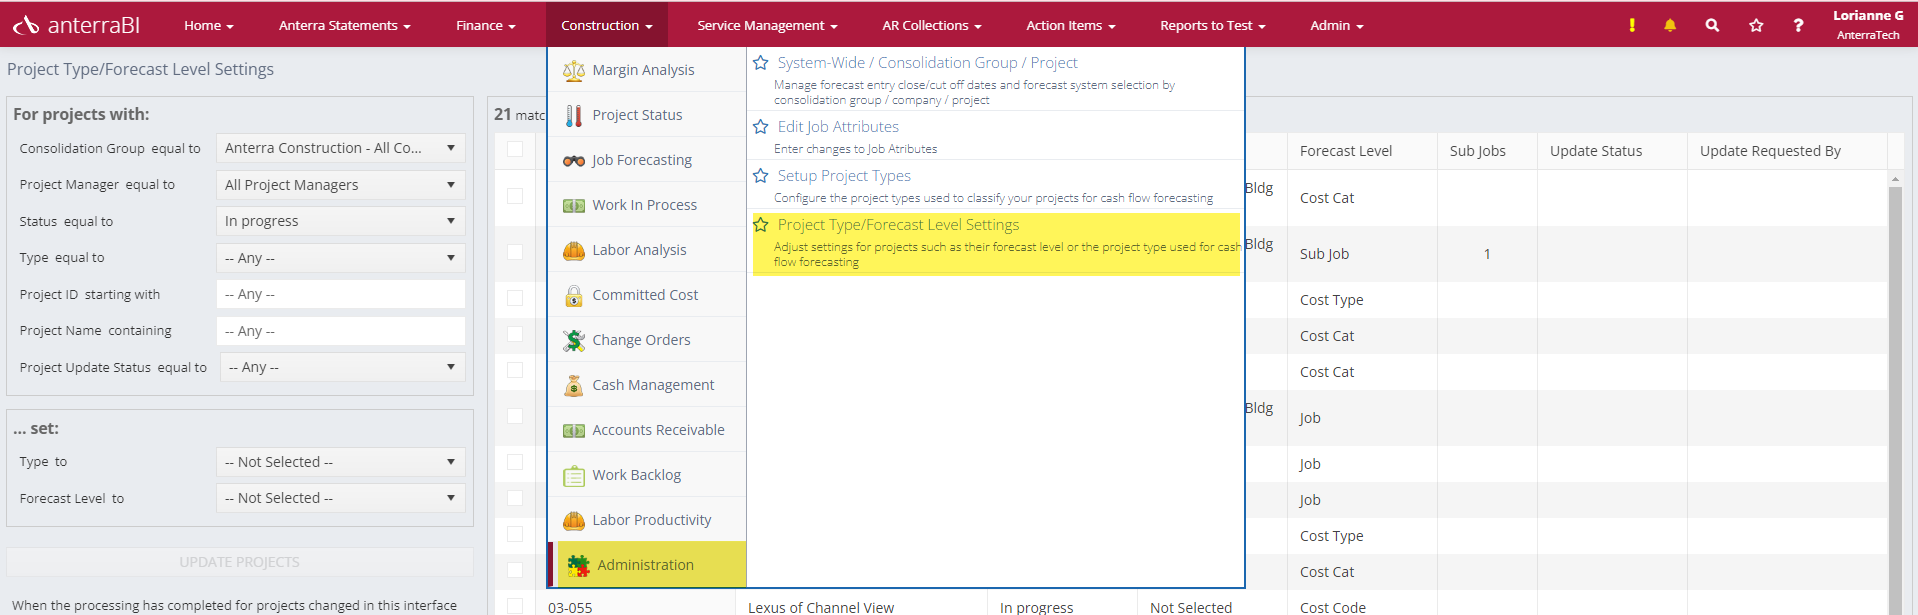Open the help question mark icon
This screenshot has width=1918, height=615.
point(1798,25)
